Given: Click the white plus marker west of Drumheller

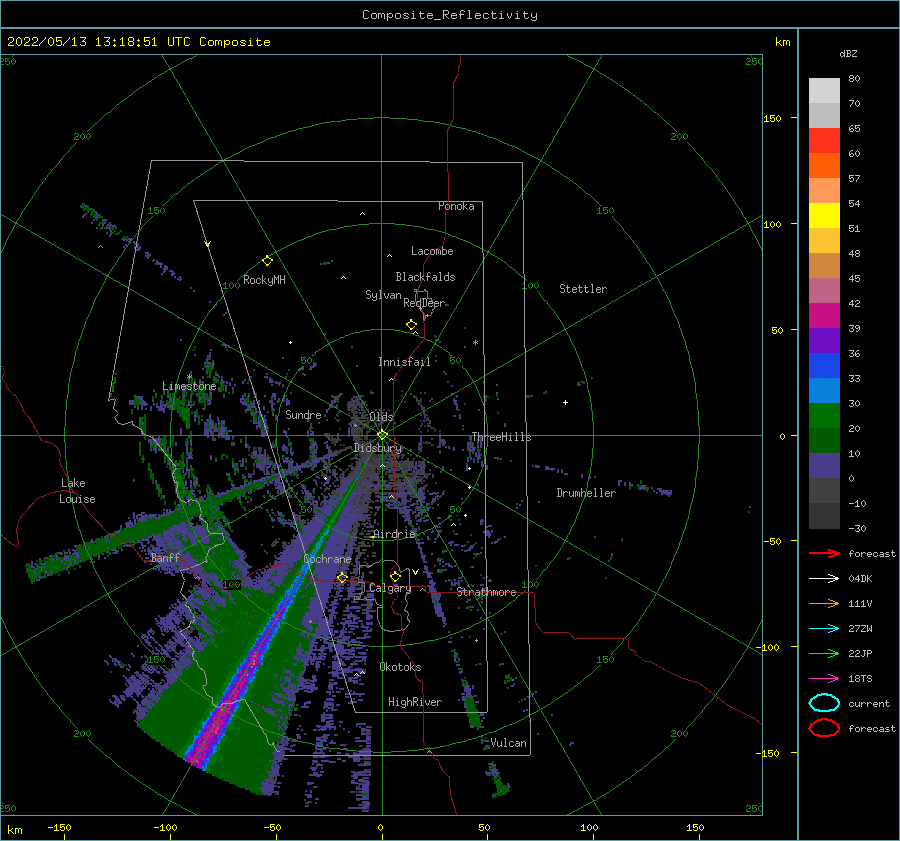Looking at the screenshot, I should (x=565, y=402).
